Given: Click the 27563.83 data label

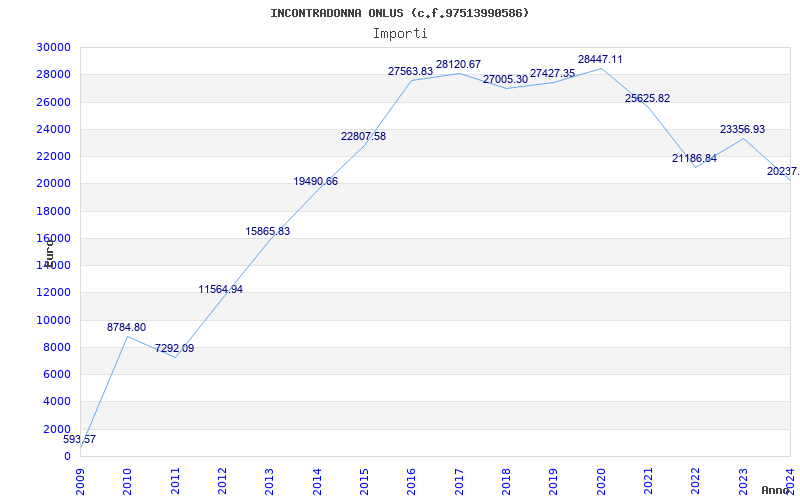Looking at the screenshot, I should click(410, 72).
